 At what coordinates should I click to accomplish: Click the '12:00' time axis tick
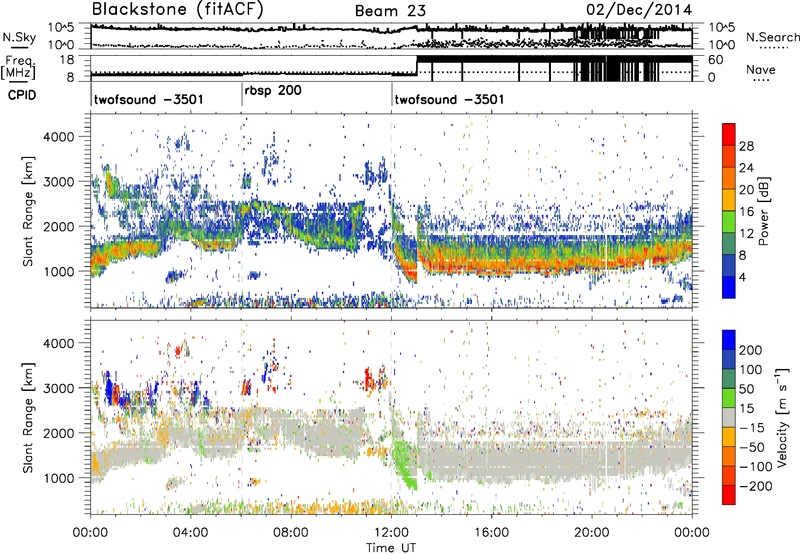pos(391,533)
